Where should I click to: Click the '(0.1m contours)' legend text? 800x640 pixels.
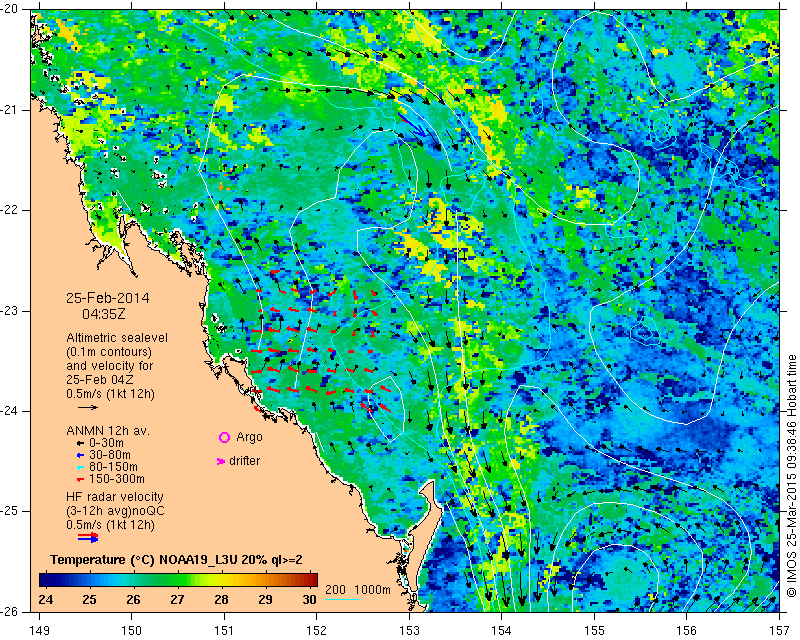109,352
